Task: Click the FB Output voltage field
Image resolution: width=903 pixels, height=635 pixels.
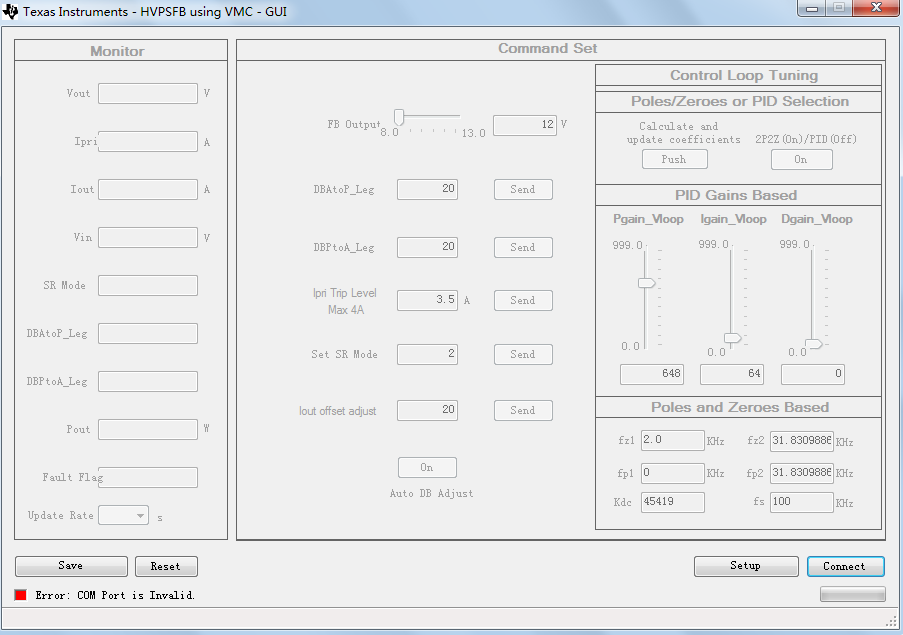Action: click(525, 125)
